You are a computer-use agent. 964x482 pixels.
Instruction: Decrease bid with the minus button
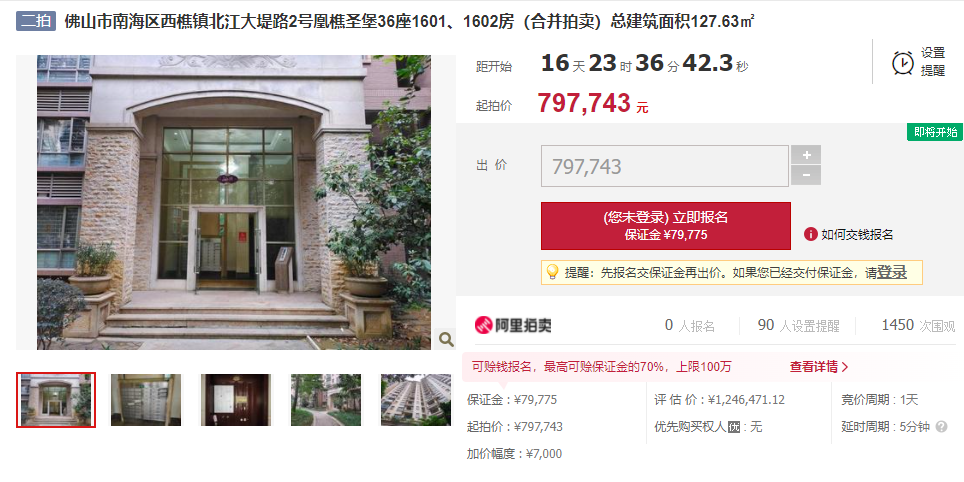click(x=806, y=175)
